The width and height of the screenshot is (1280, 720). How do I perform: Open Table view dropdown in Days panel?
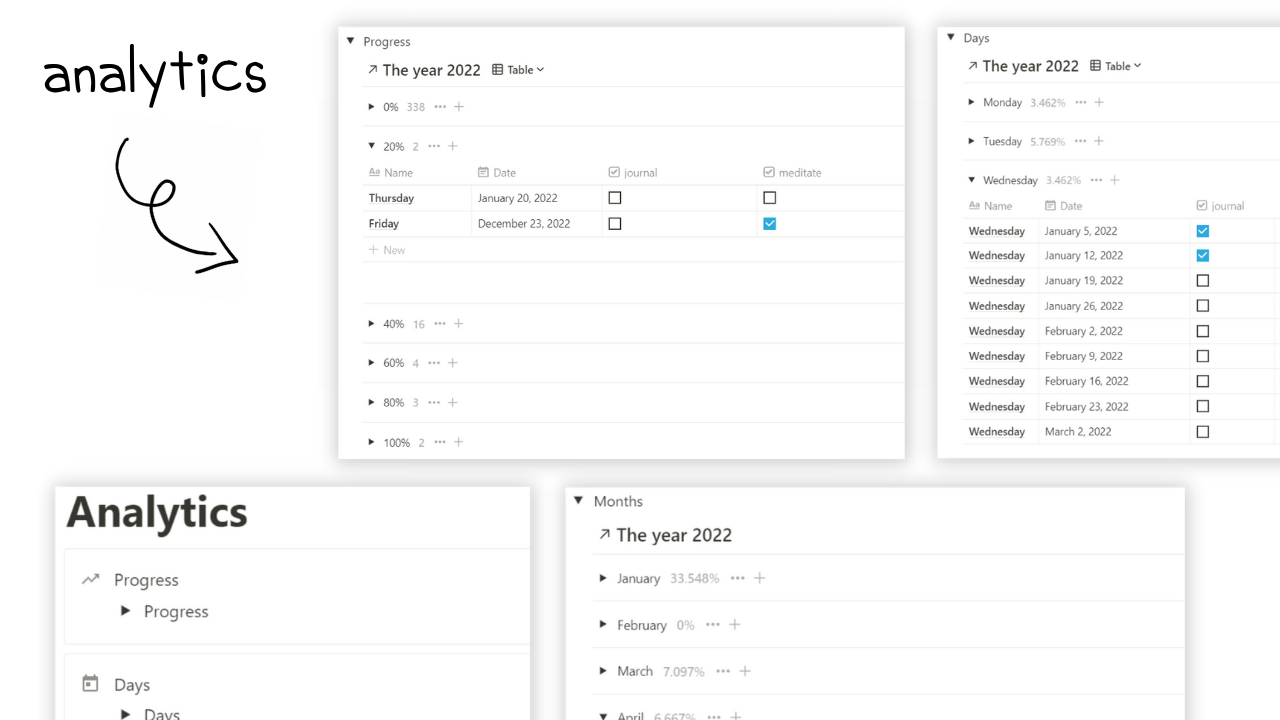1115,66
